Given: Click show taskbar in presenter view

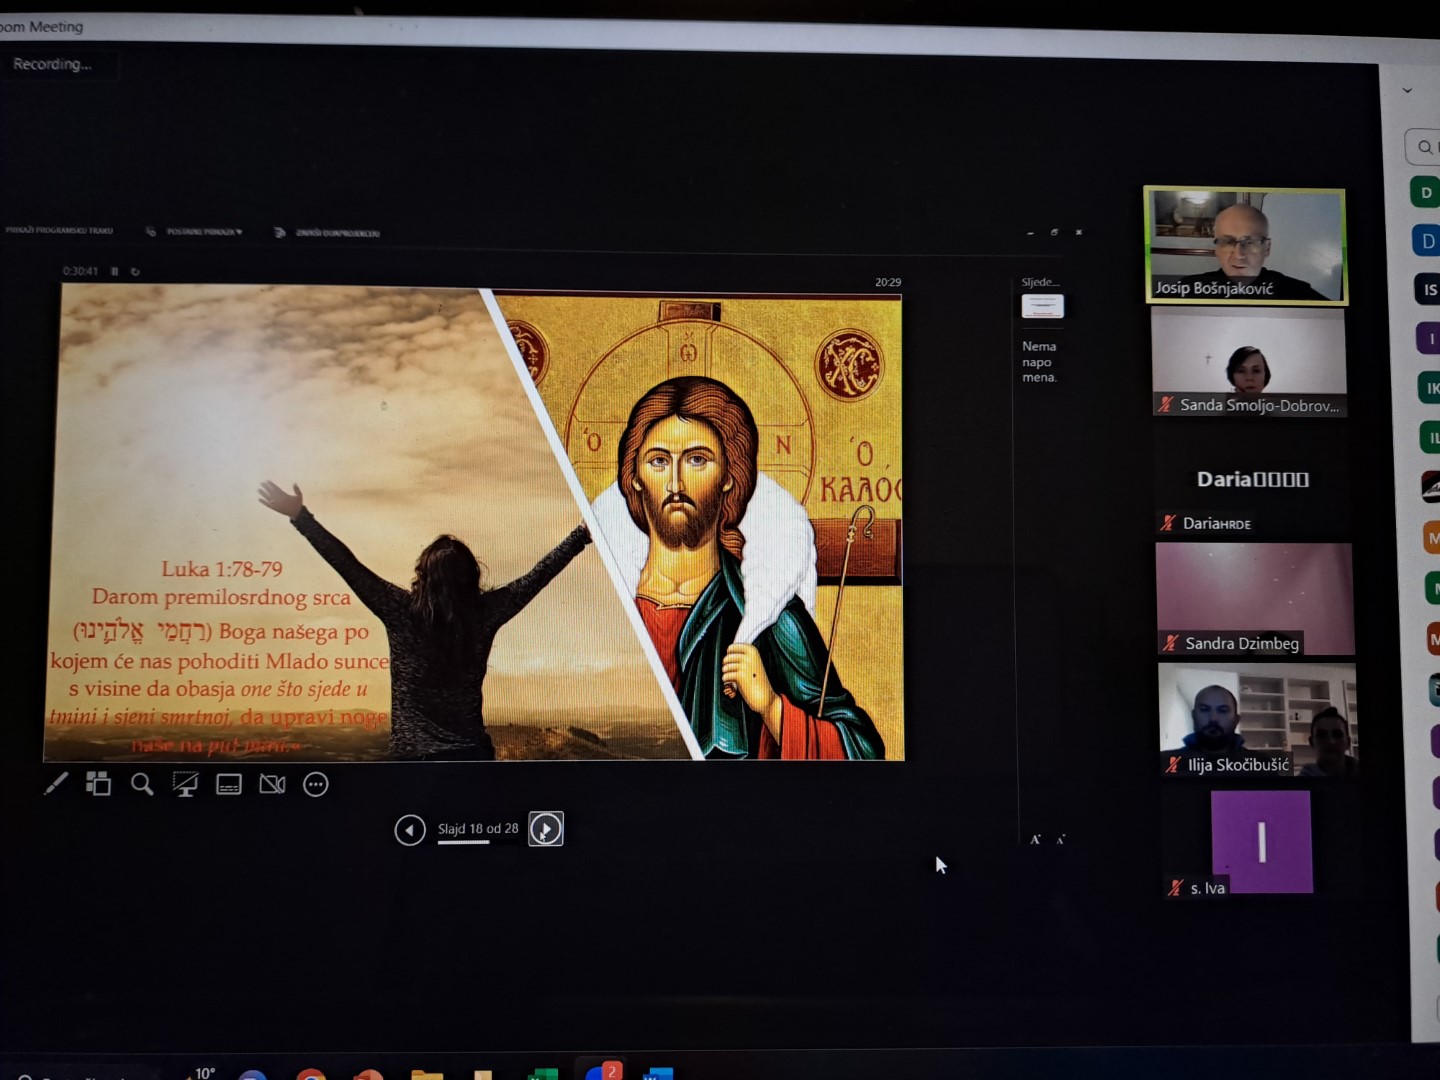Looking at the screenshot, I should (x=60, y=230).
